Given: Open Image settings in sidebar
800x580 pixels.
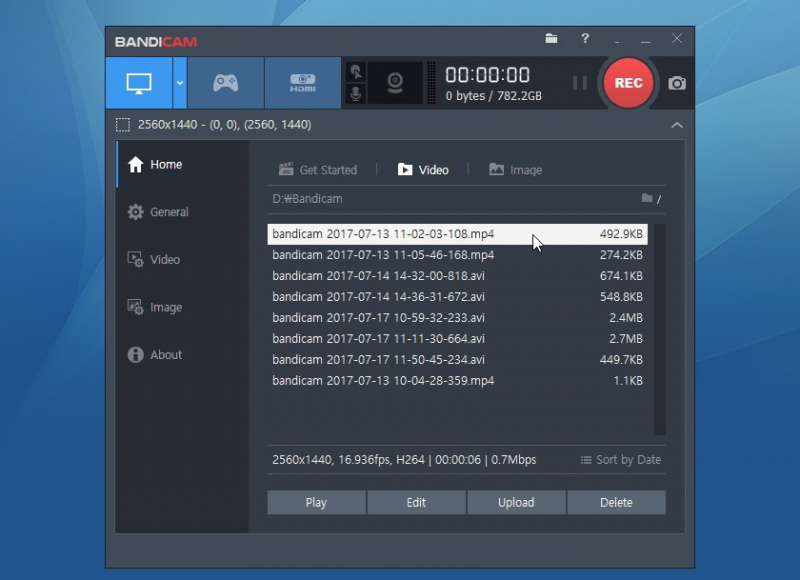Looking at the screenshot, I should tap(182, 307).
